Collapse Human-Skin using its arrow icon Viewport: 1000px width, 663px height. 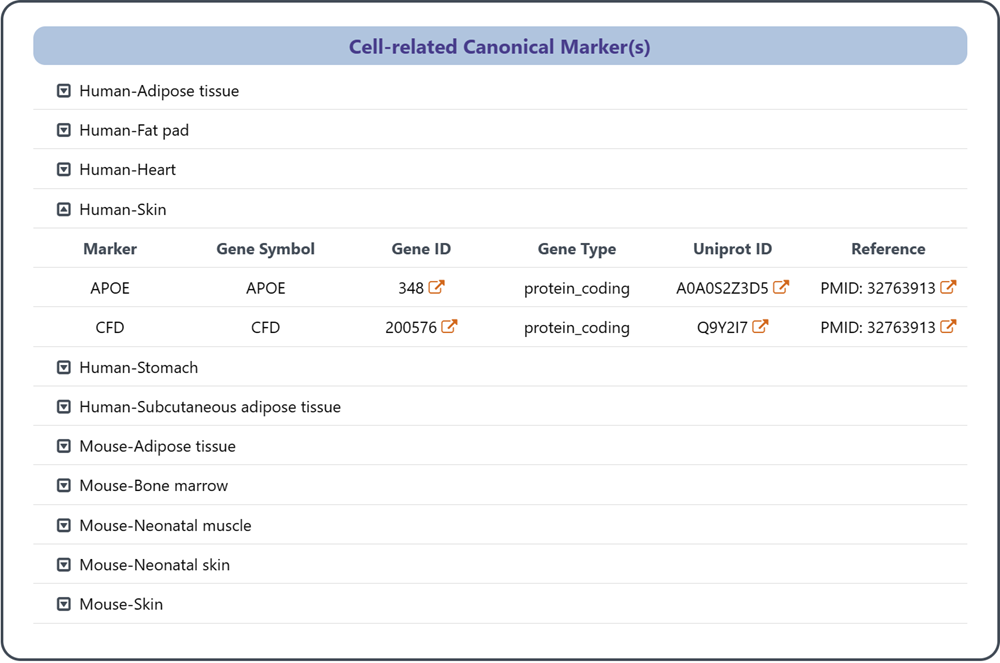(64, 210)
